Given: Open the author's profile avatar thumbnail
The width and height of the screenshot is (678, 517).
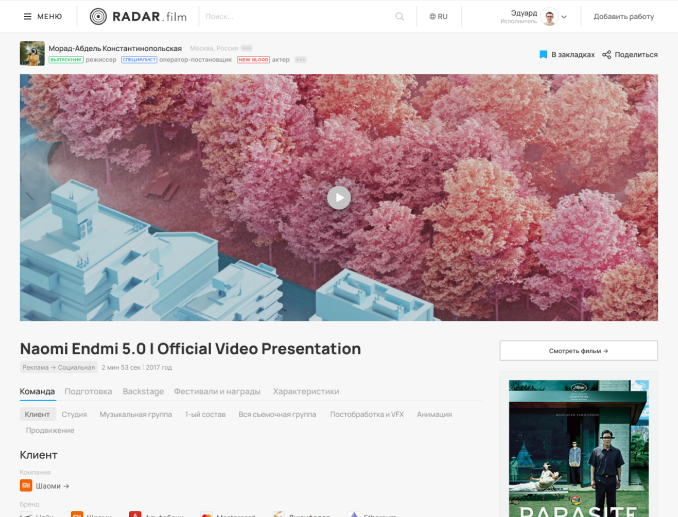Looking at the screenshot, I should click(32, 53).
